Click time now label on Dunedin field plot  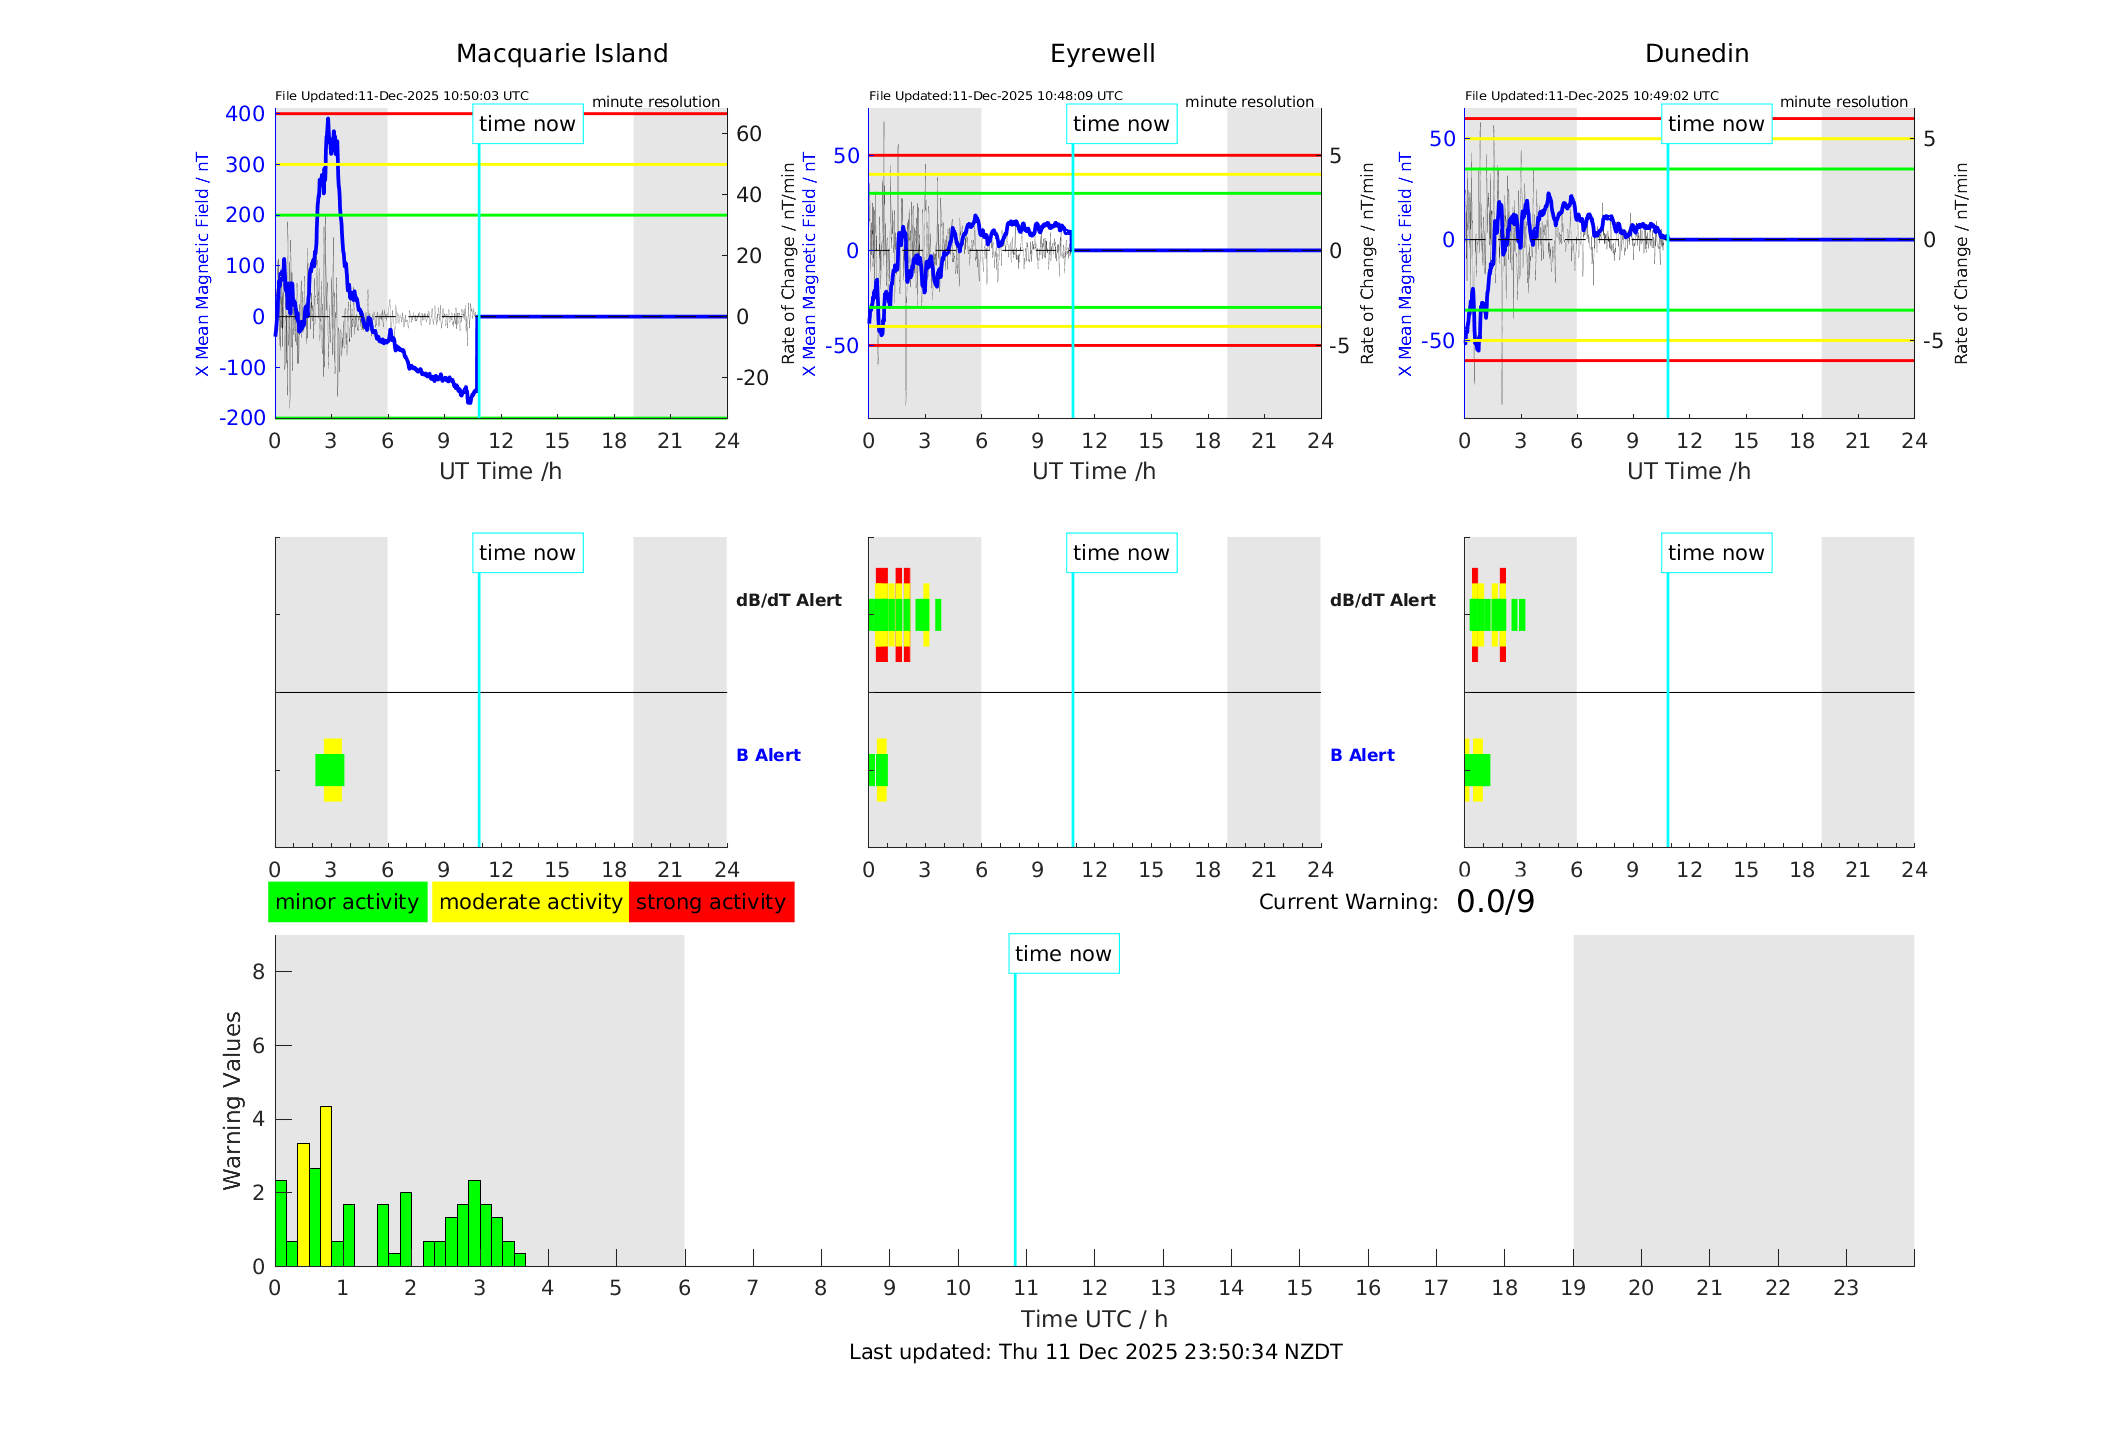1716,124
